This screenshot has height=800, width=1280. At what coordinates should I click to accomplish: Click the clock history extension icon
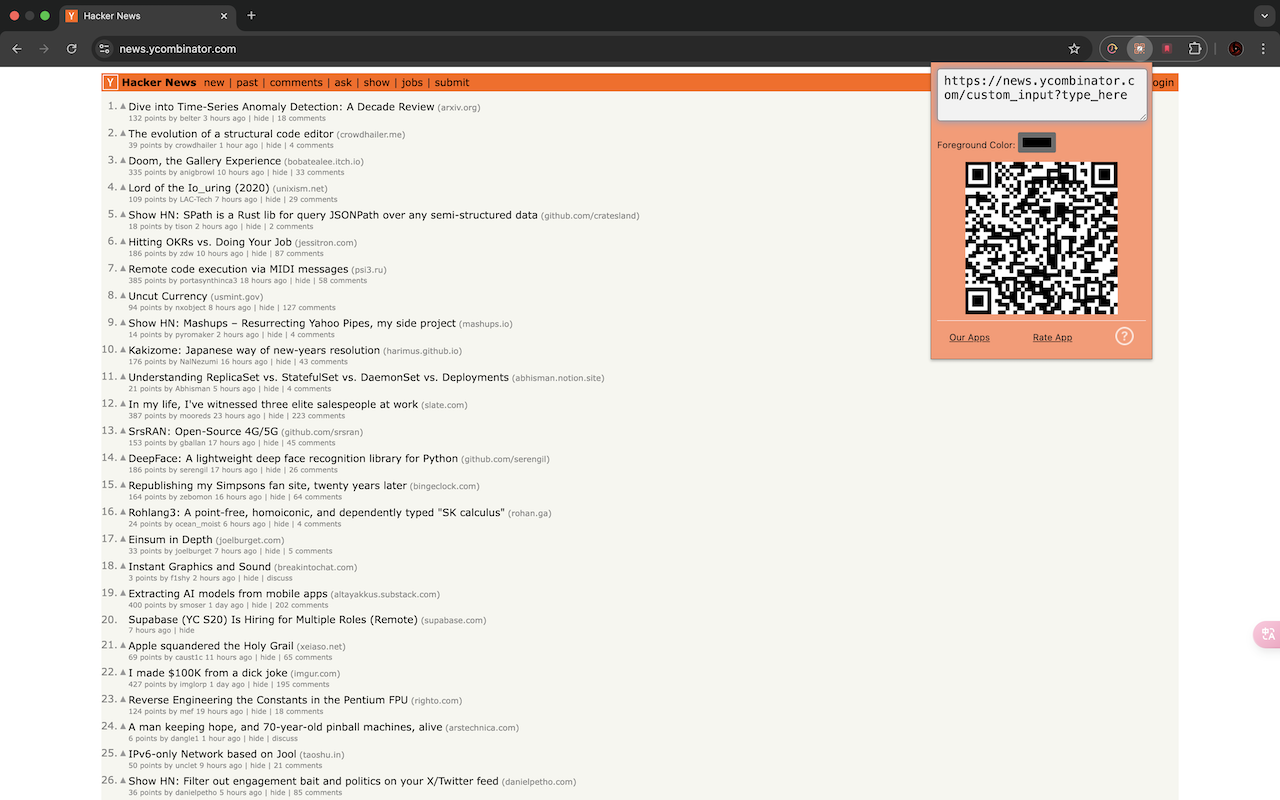1112,49
